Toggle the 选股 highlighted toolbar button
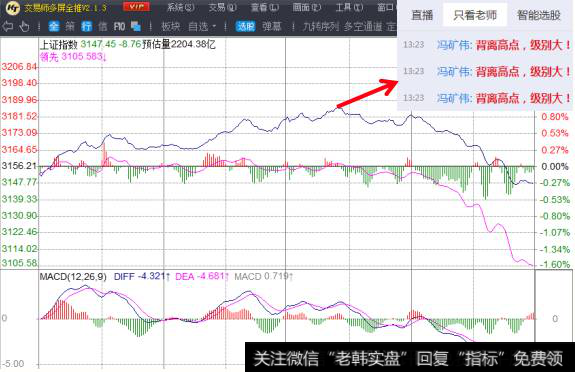The height and width of the screenshot is (372, 575). 245,26
